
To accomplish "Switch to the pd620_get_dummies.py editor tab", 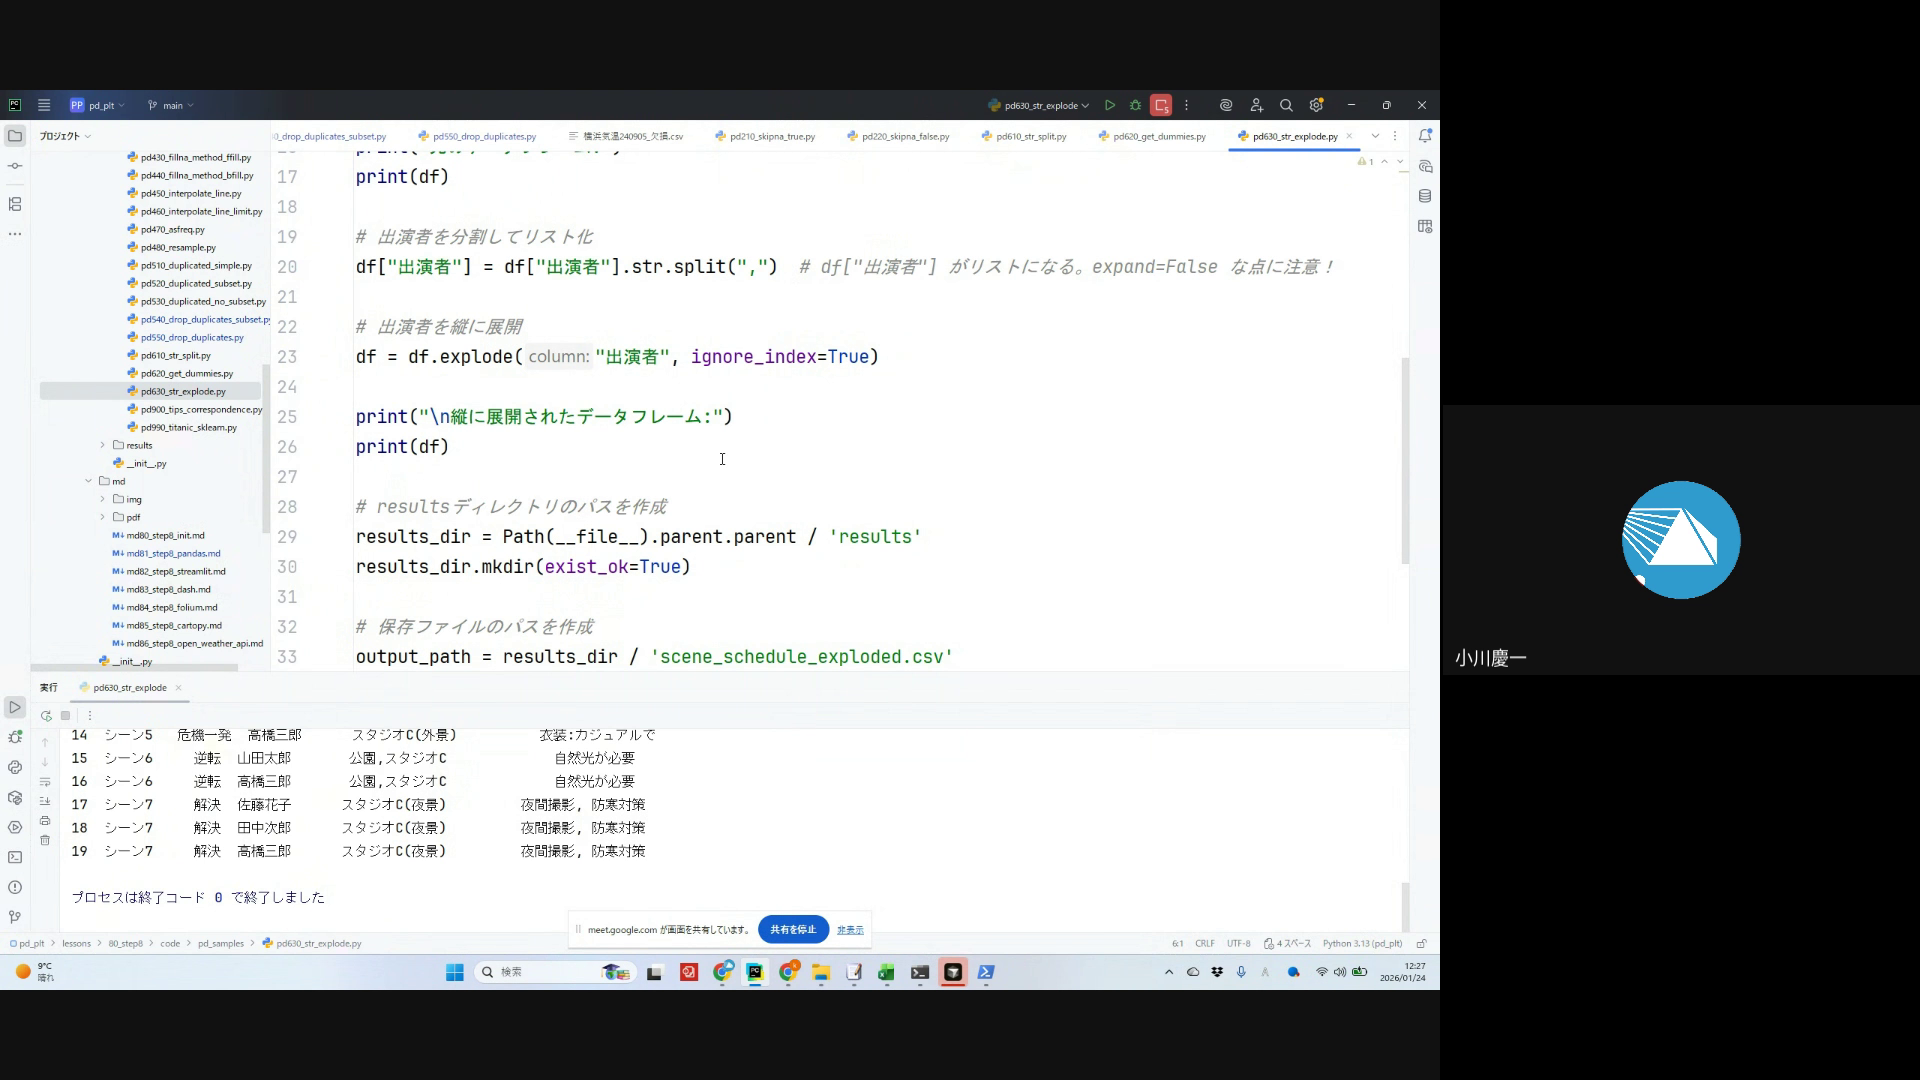I will 1158,136.
